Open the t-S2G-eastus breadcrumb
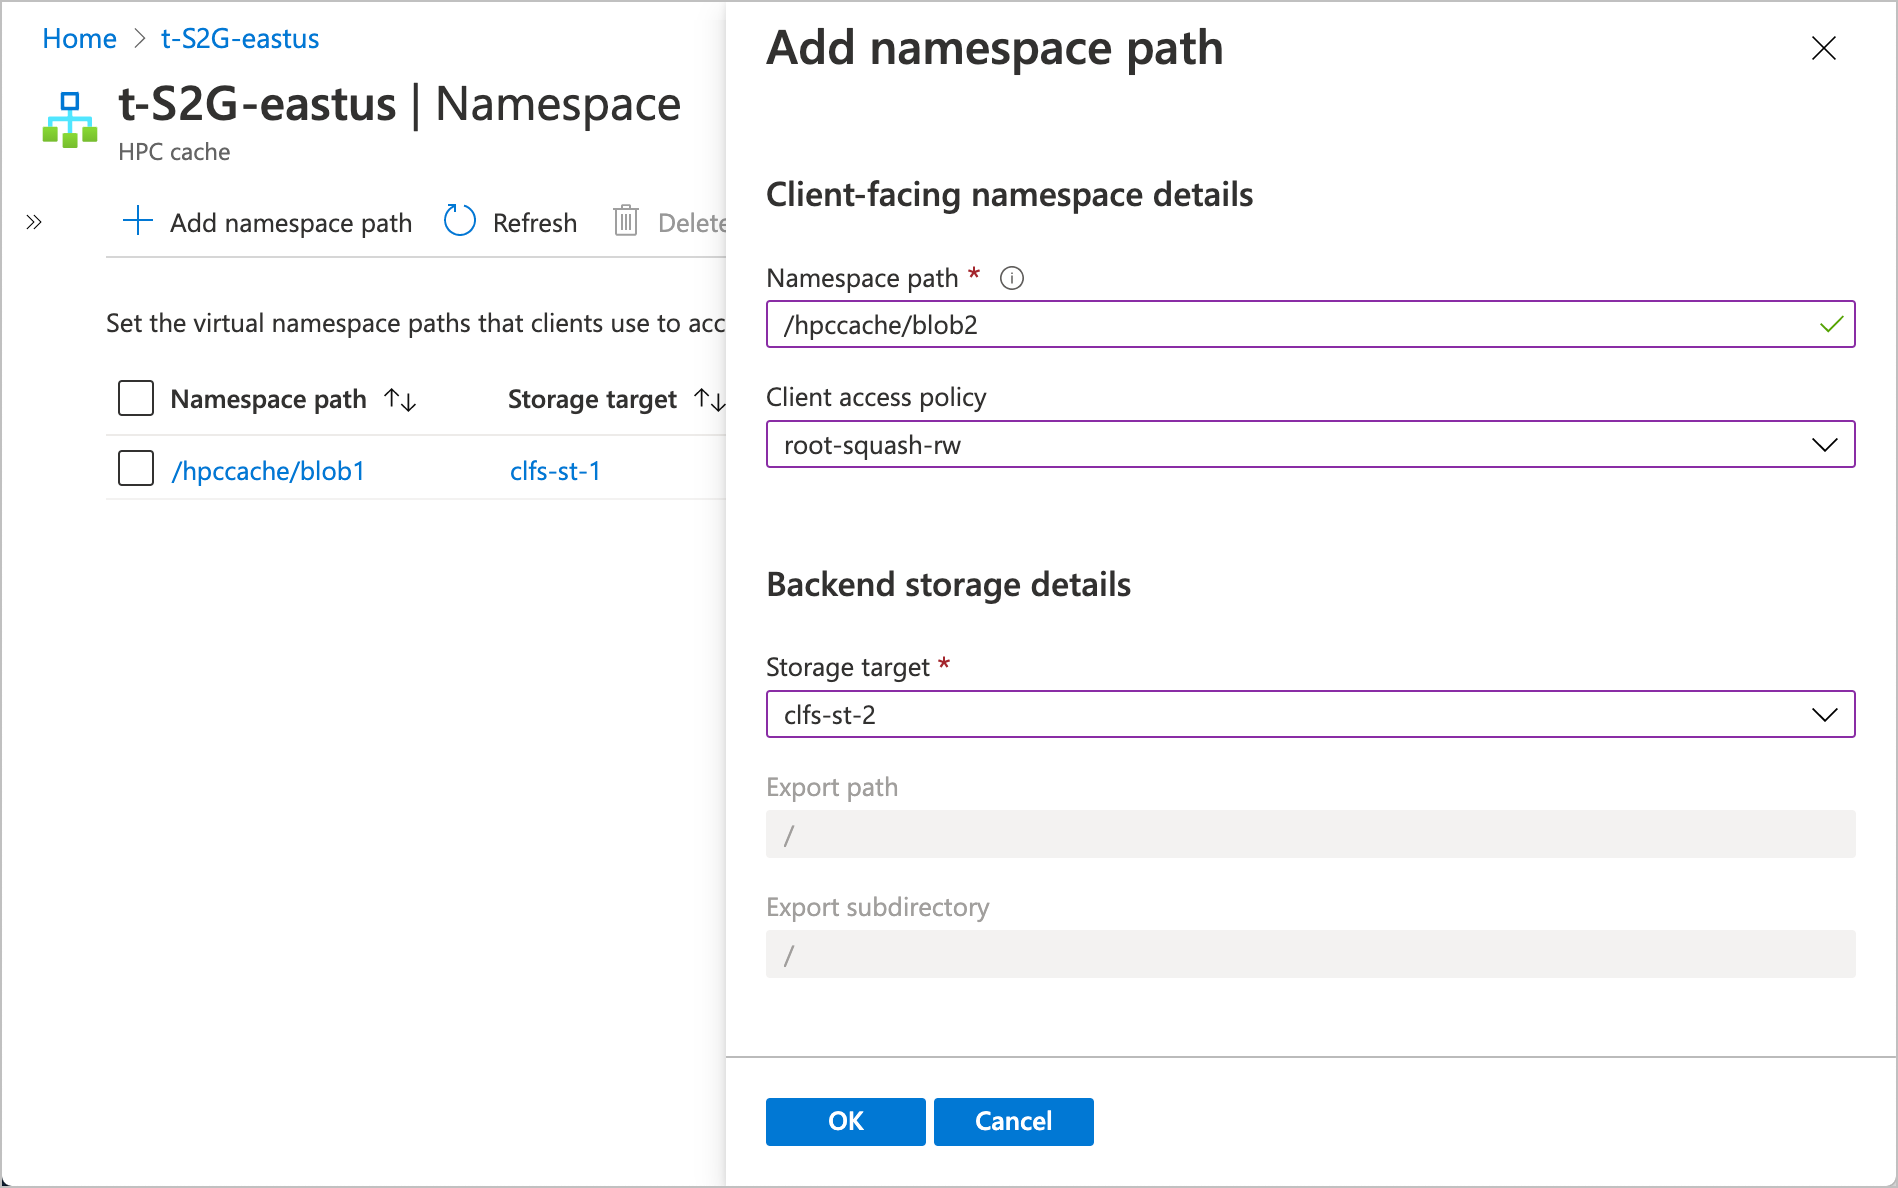Screen dimensions: 1898x1188 tap(239, 38)
